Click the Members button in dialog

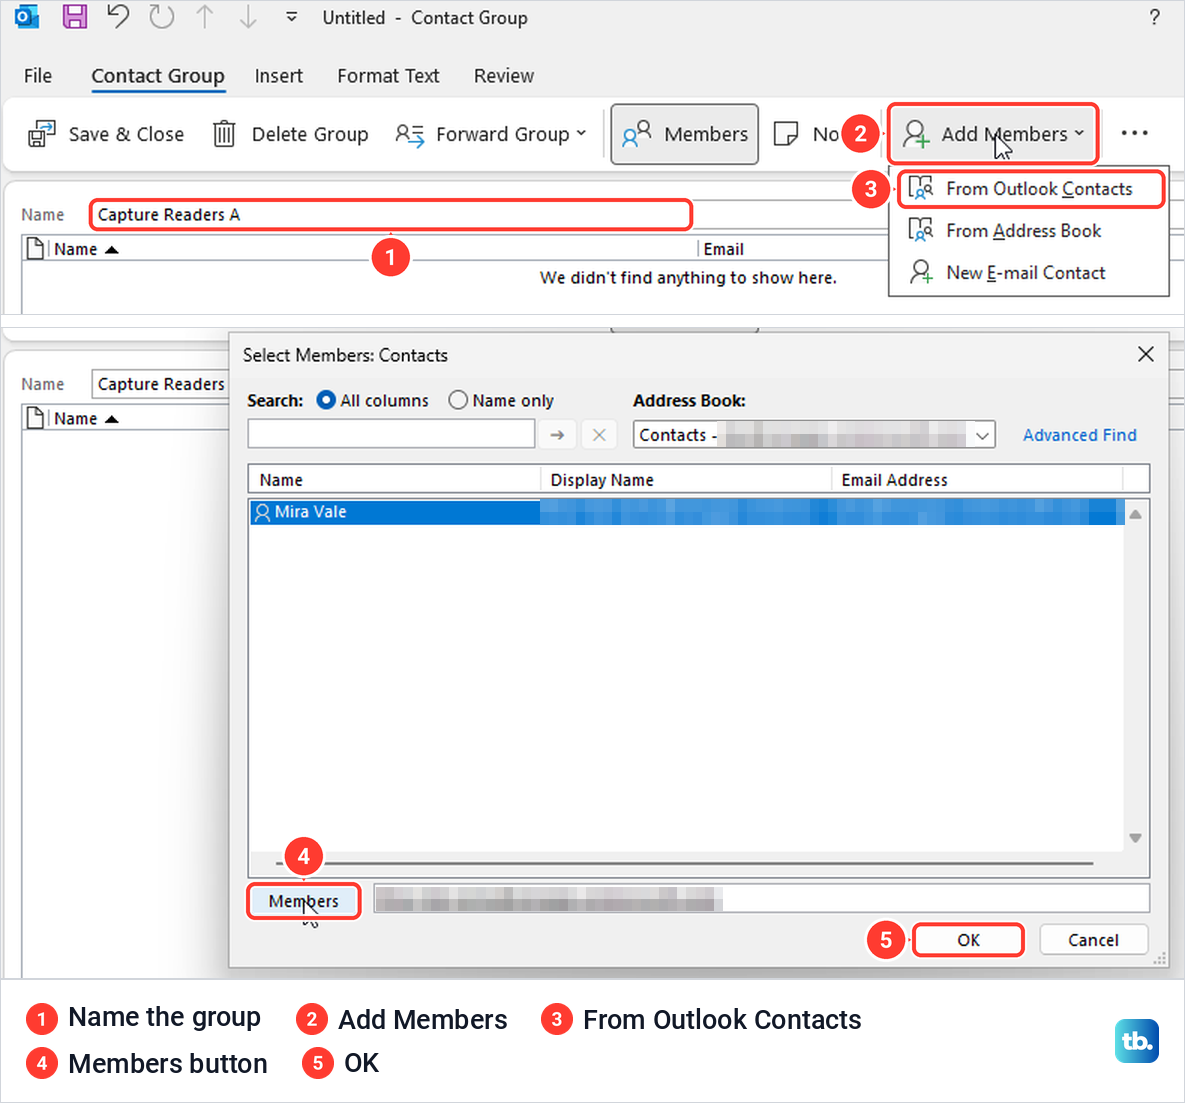(x=304, y=901)
